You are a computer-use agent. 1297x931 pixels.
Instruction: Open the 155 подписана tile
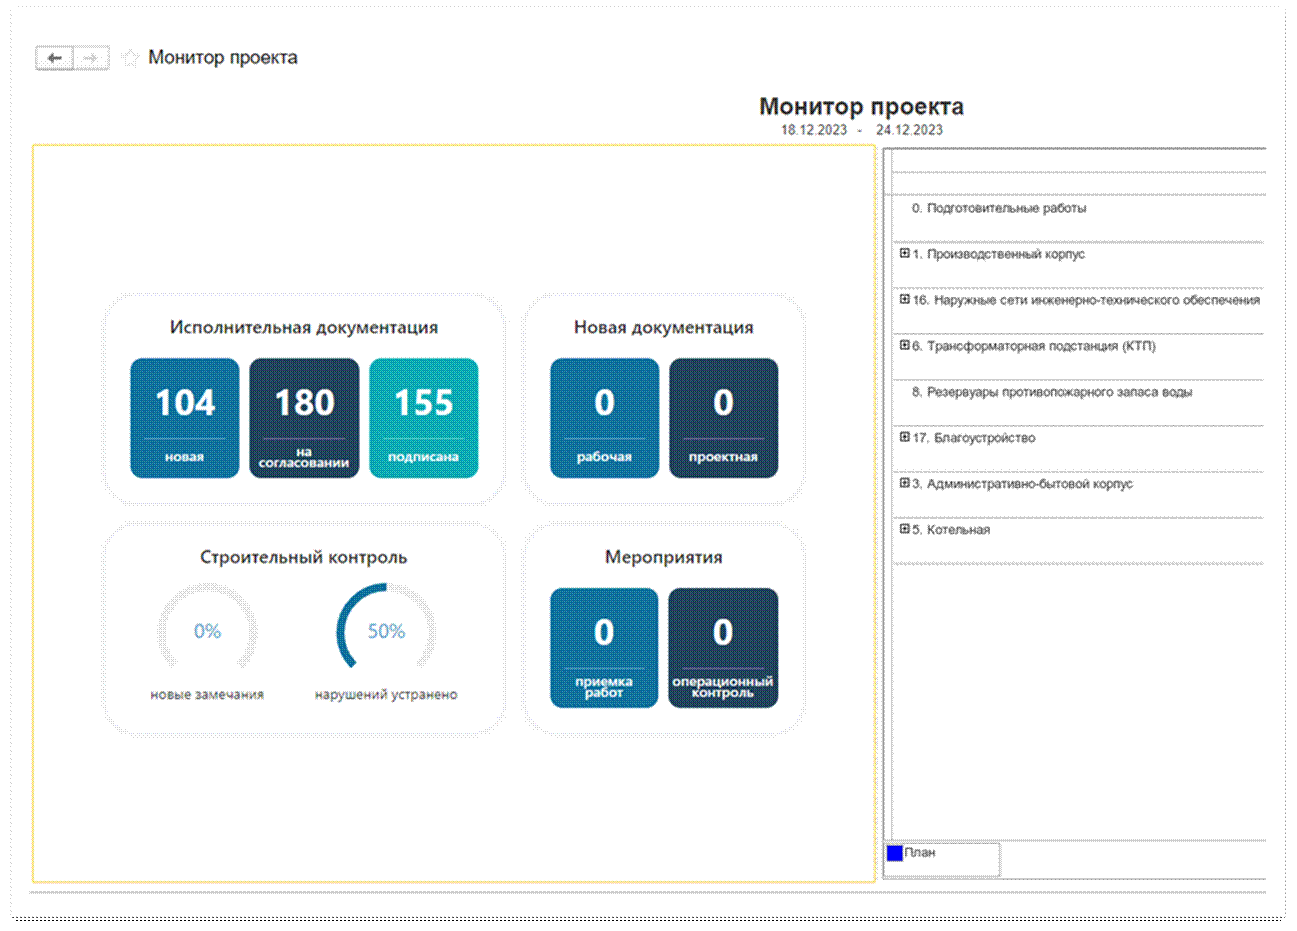pos(424,418)
